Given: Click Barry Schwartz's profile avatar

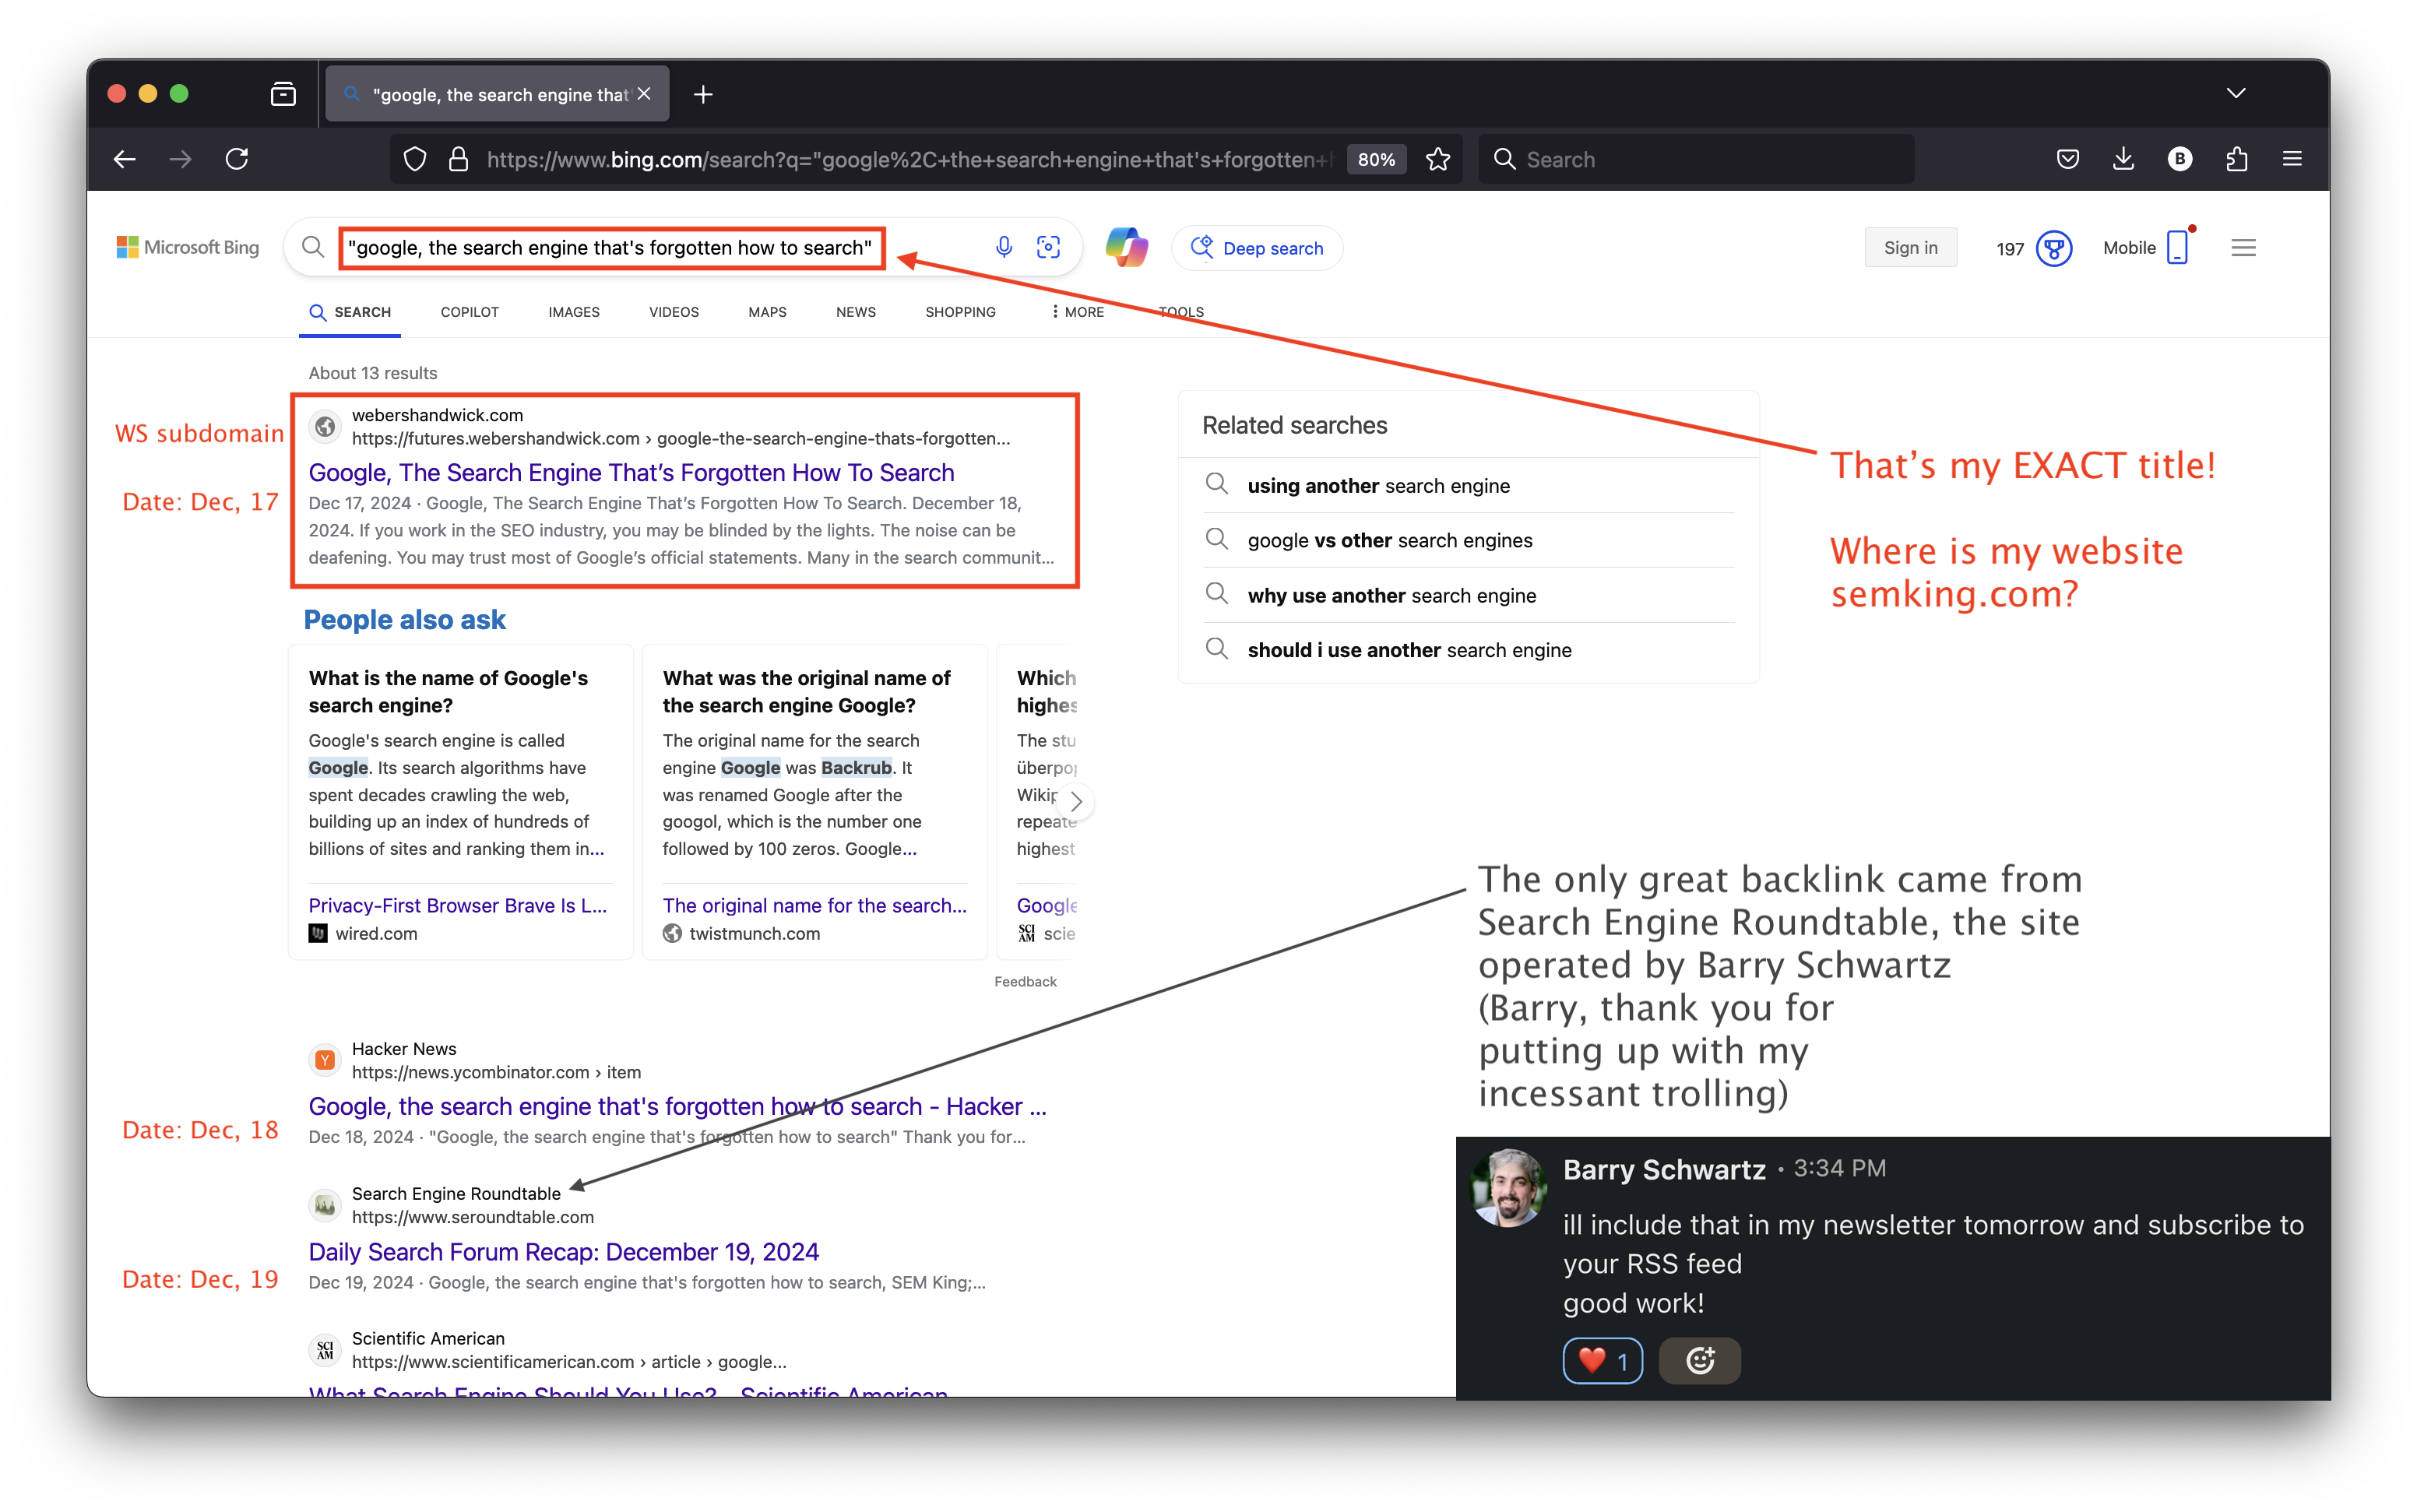Looking at the screenshot, I should pyautogui.click(x=1508, y=1188).
